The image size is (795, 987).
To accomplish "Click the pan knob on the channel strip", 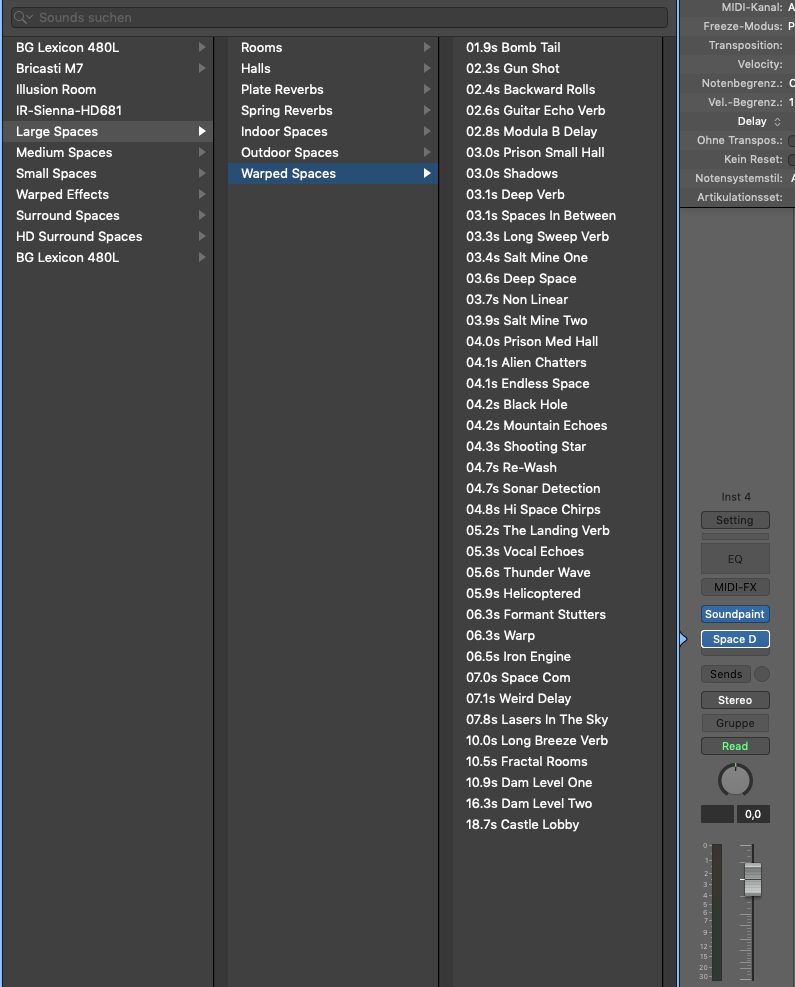I will (735, 779).
